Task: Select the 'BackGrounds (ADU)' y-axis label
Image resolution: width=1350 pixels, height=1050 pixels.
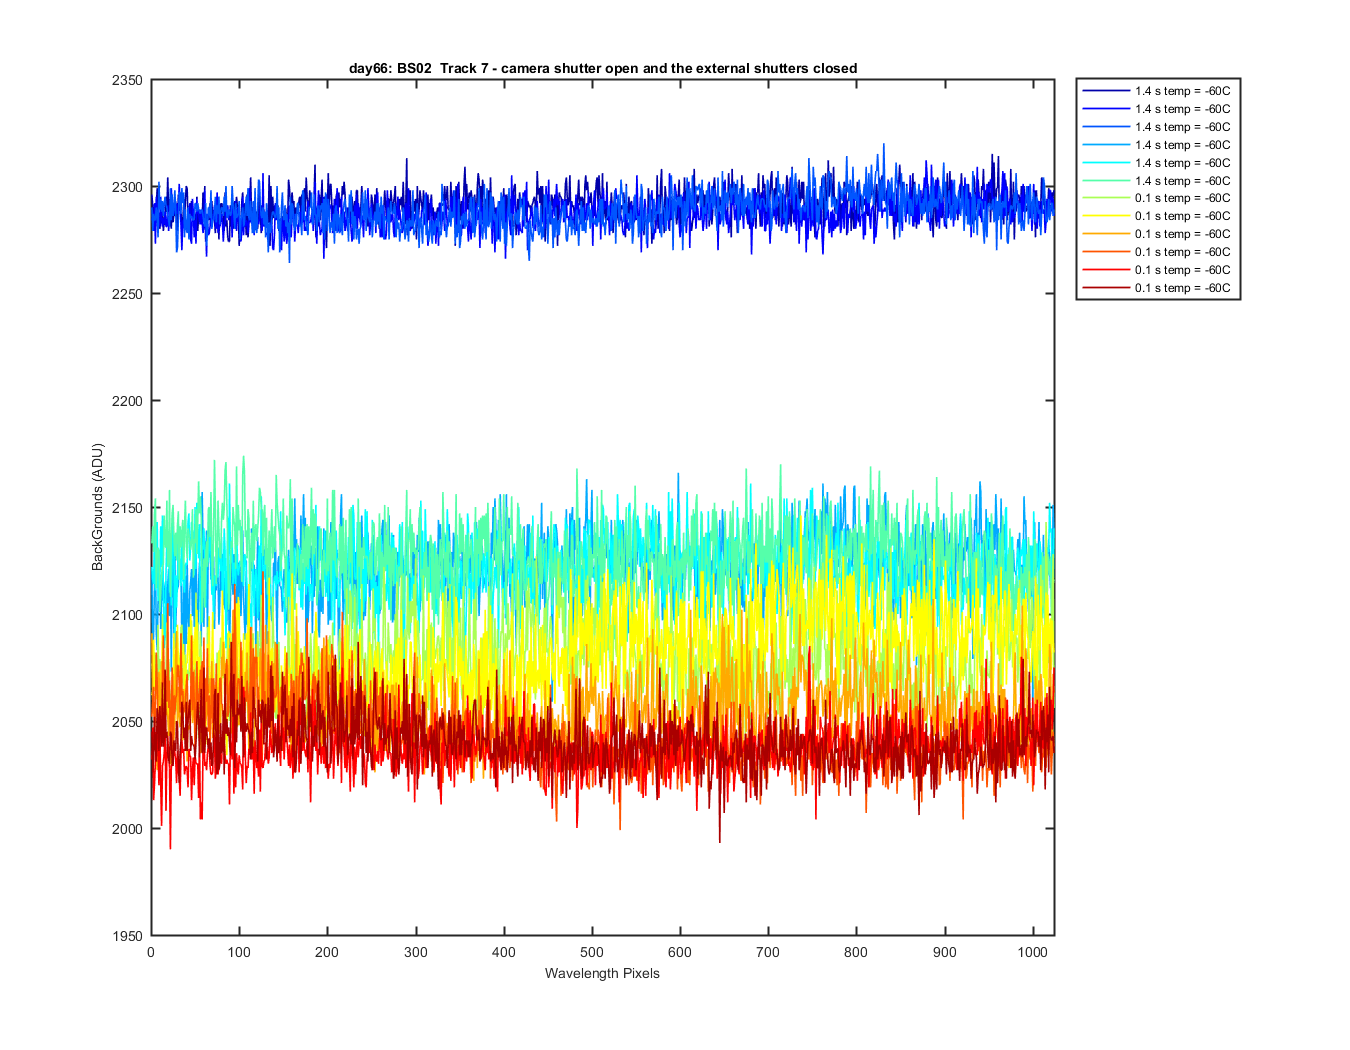Action: click(x=97, y=507)
